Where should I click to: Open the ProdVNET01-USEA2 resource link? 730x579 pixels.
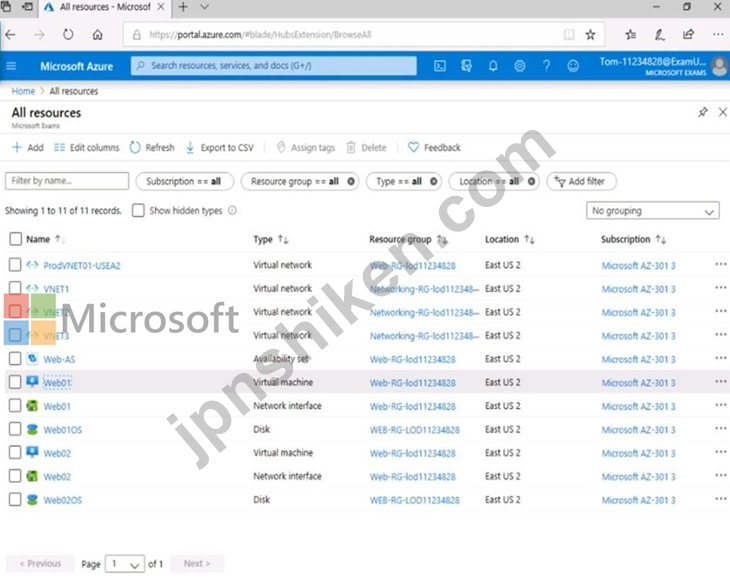pos(82,265)
